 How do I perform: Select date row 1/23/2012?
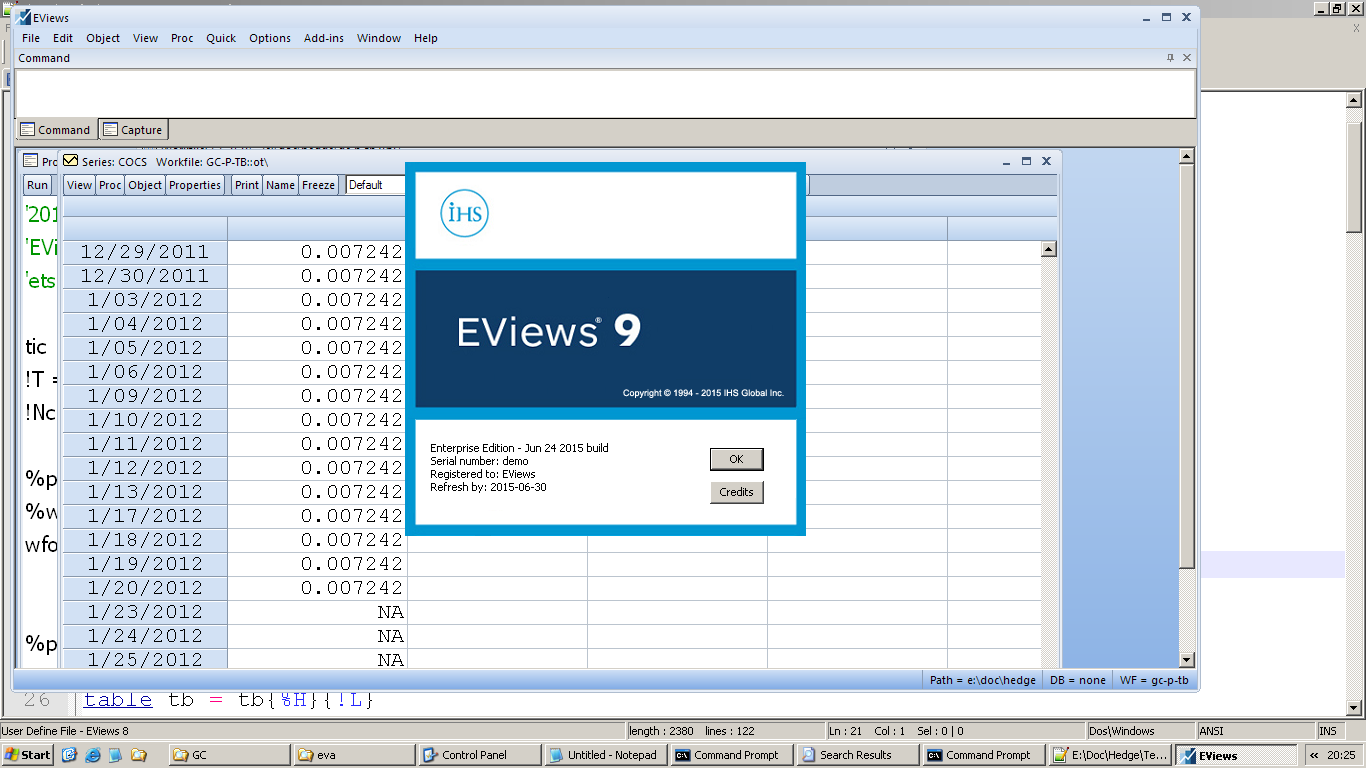145,612
